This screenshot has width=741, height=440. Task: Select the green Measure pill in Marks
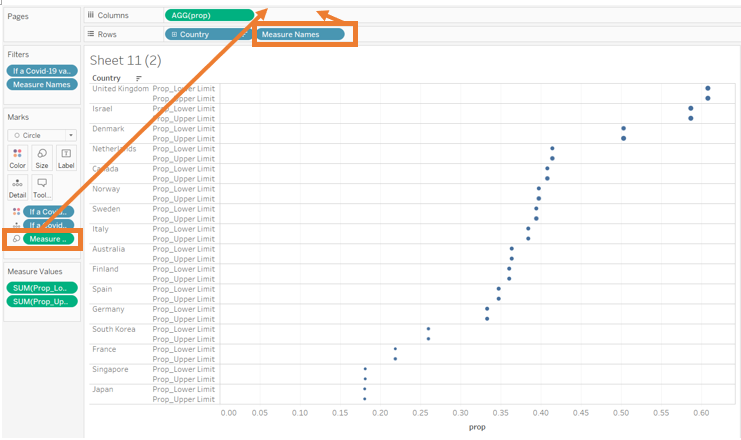coord(49,239)
